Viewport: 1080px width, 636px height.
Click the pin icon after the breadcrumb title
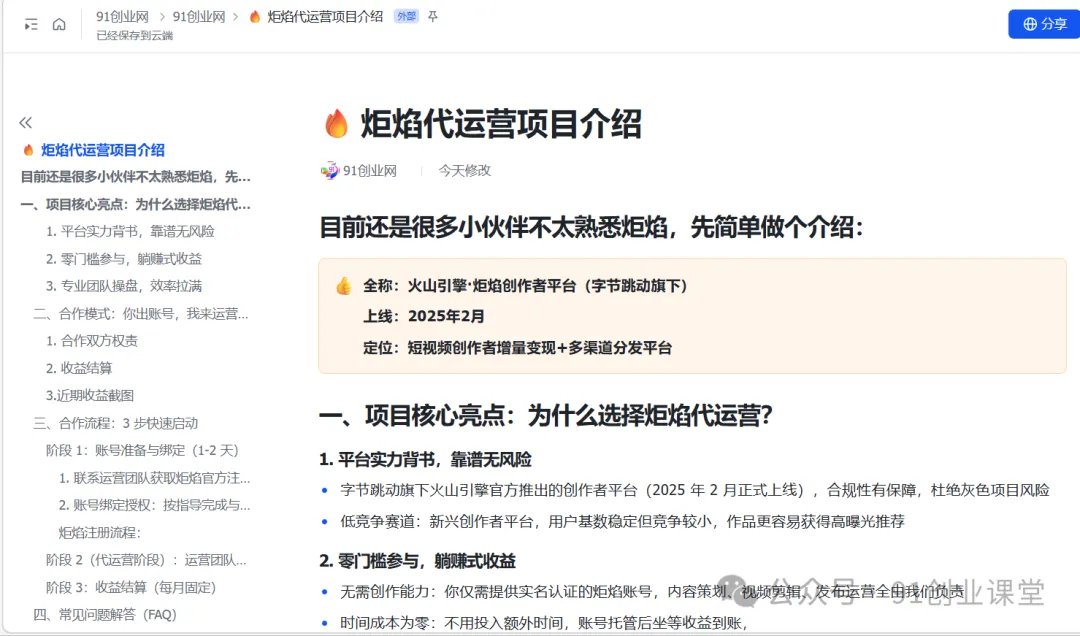coord(432,16)
